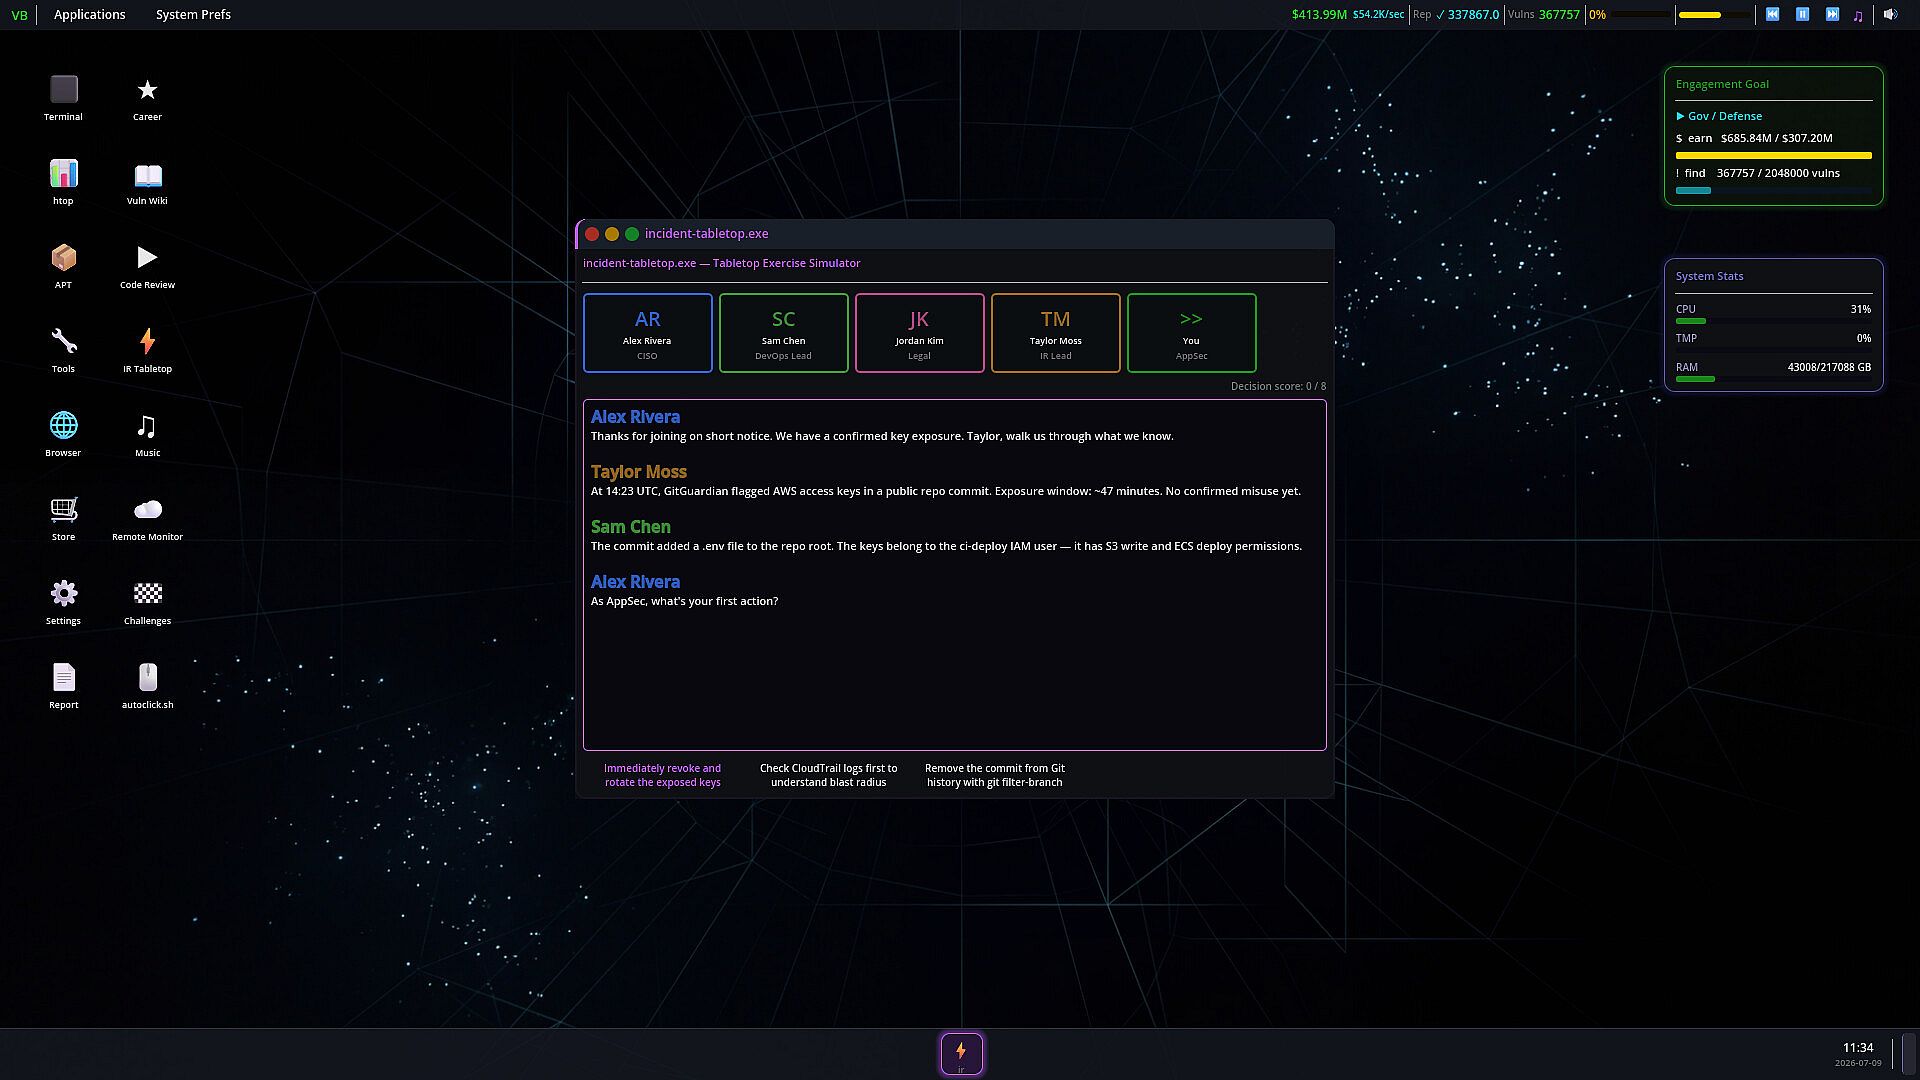Click the CPU usage bar in System Stats
The height and width of the screenshot is (1080, 1920).
[x=1773, y=321]
